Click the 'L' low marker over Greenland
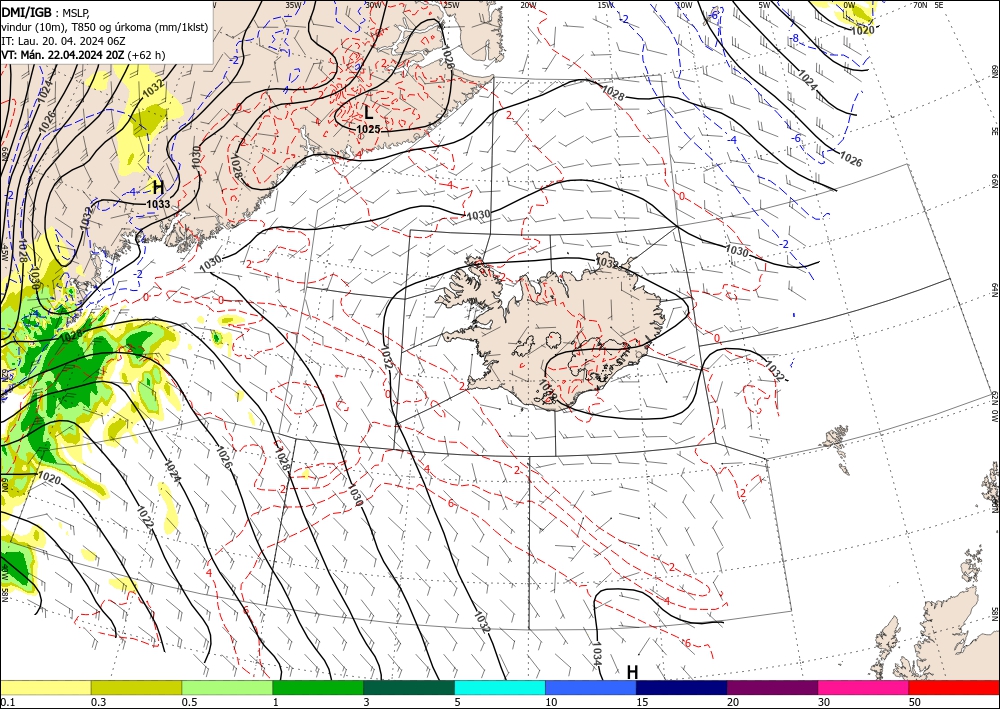 (368, 113)
